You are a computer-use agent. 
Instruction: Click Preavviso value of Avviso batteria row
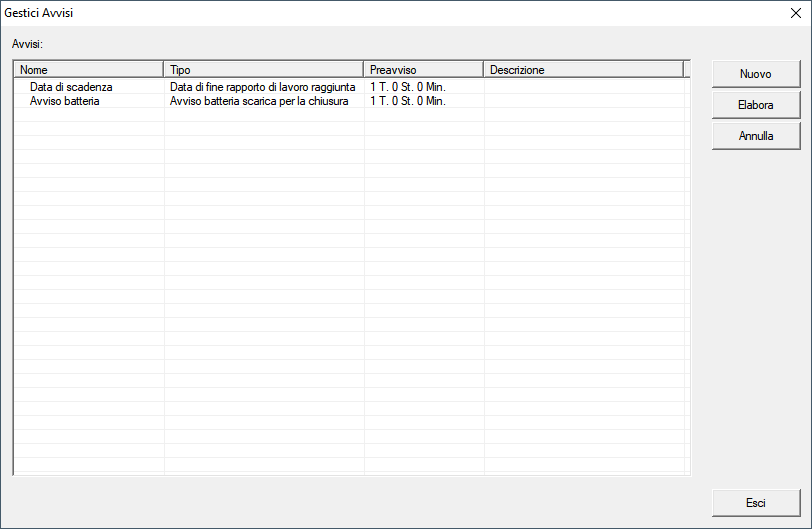pos(407,101)
